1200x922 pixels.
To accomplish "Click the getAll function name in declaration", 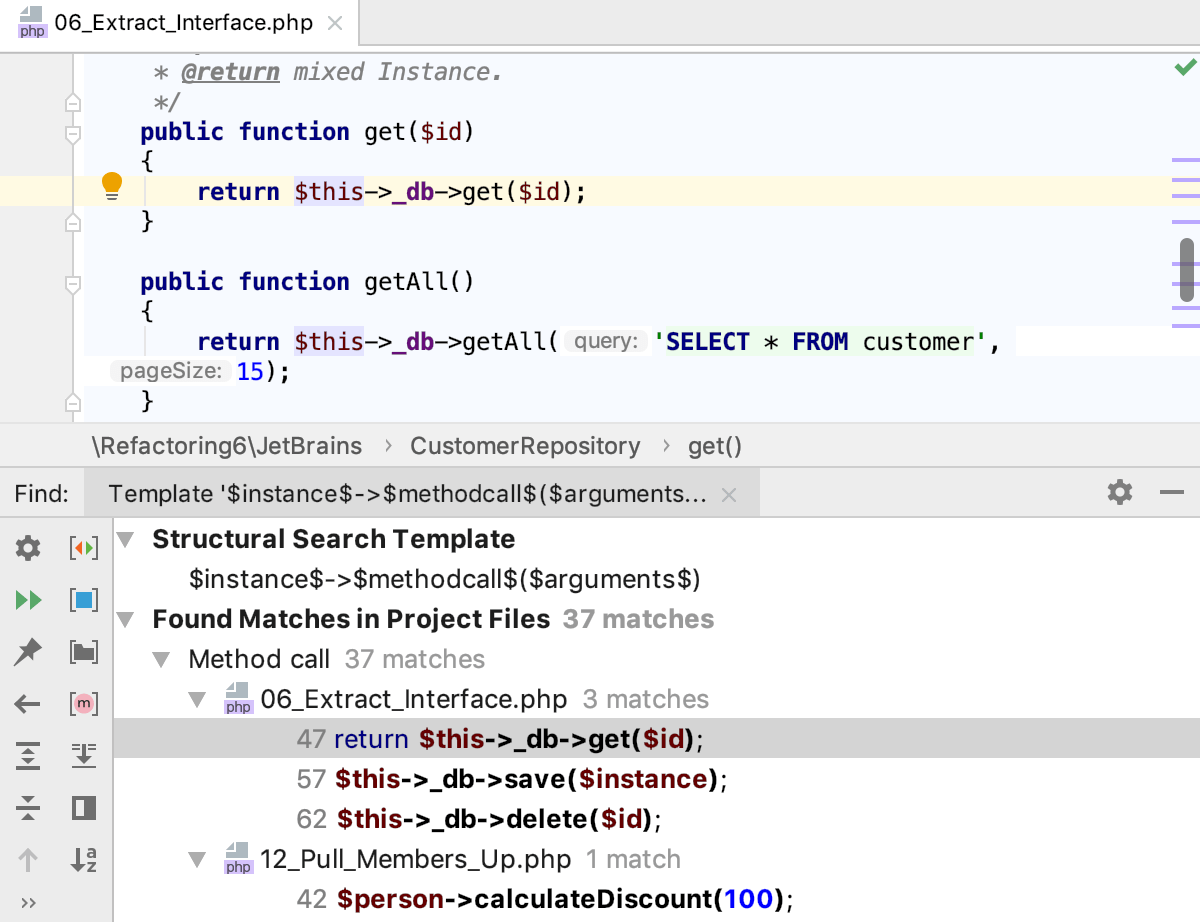I will click(405, 282).
